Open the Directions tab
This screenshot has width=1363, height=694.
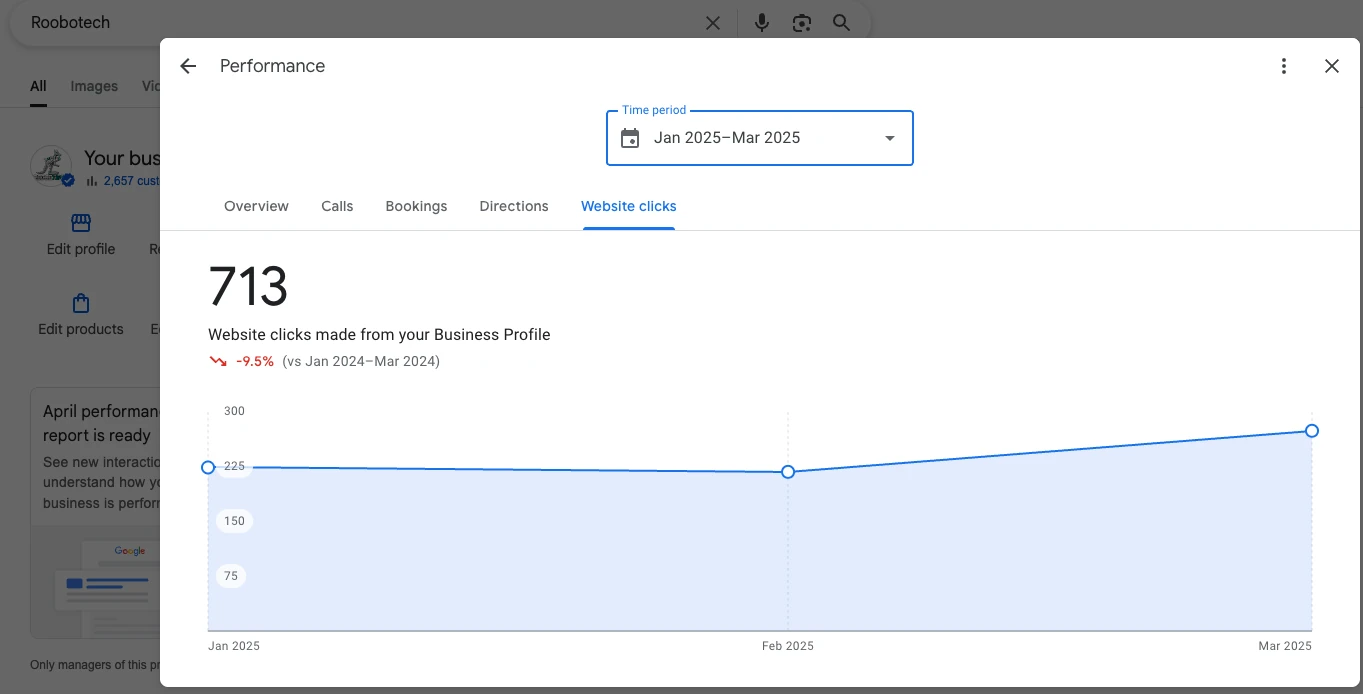[514, 206]
